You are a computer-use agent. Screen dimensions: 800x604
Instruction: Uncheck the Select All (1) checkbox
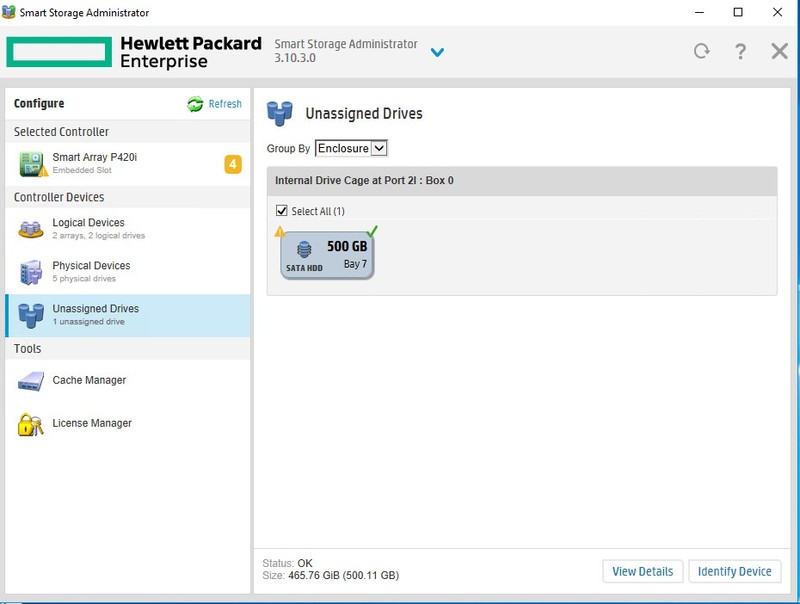(x=282, y=211)
